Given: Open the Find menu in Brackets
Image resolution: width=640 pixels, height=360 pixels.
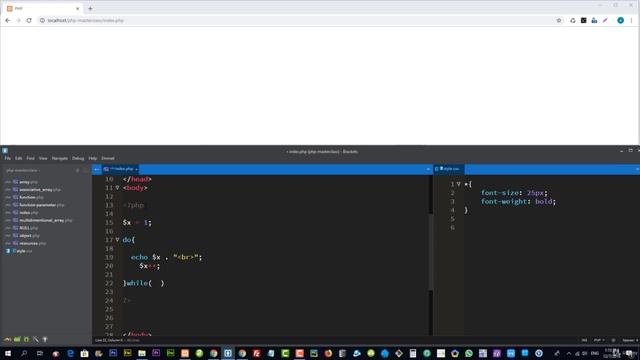Looking at the screenshot, I should [31, 158].
